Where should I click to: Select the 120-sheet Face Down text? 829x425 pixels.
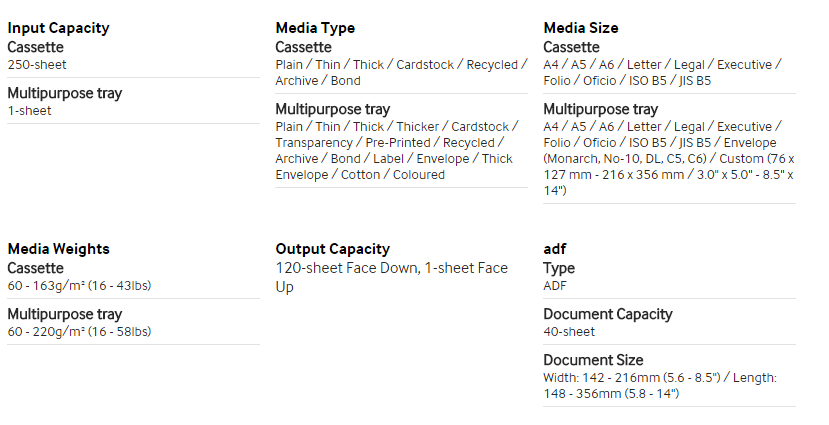tap(346, 269)
